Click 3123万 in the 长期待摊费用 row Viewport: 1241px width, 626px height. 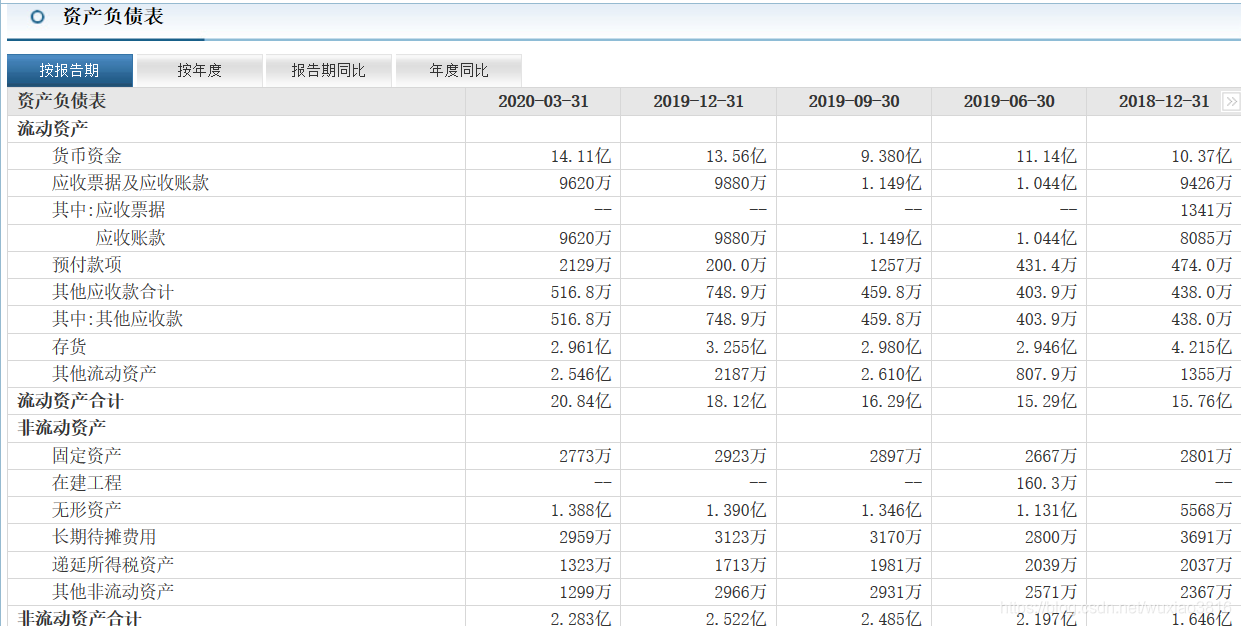click(x=740, y=538)
